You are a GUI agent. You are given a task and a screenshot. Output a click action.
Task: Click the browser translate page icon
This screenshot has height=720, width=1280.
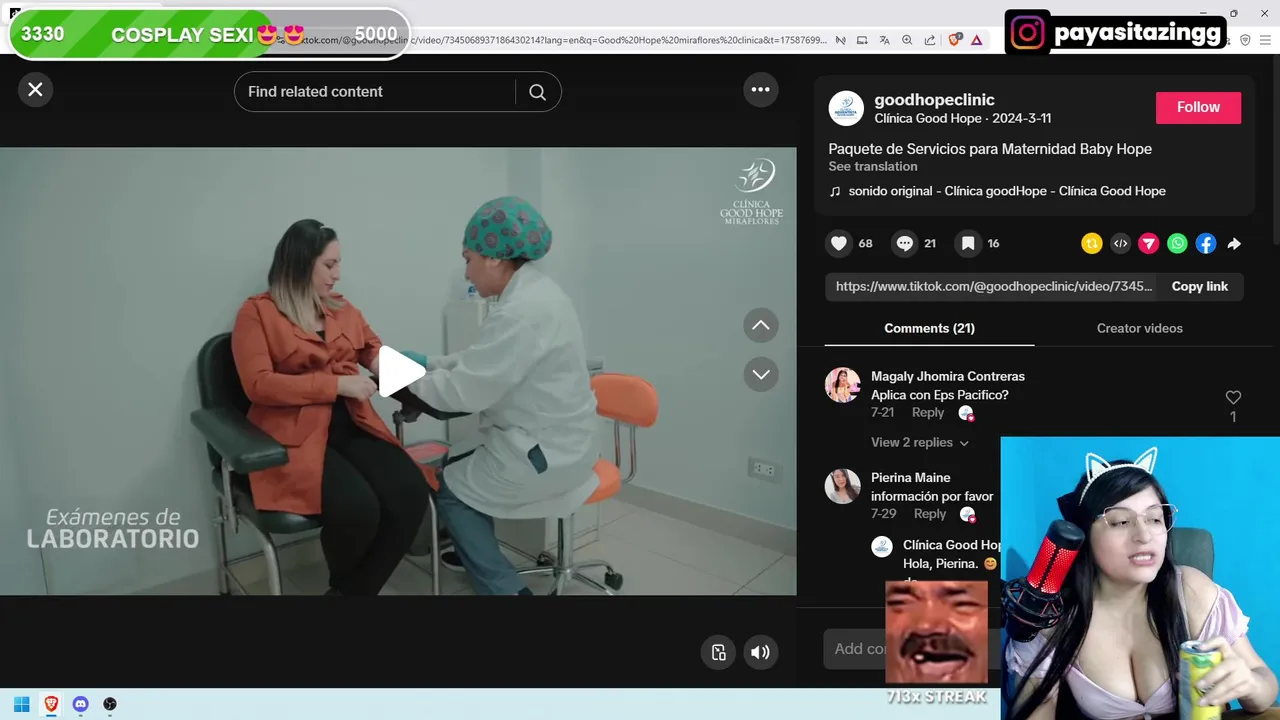884,40
